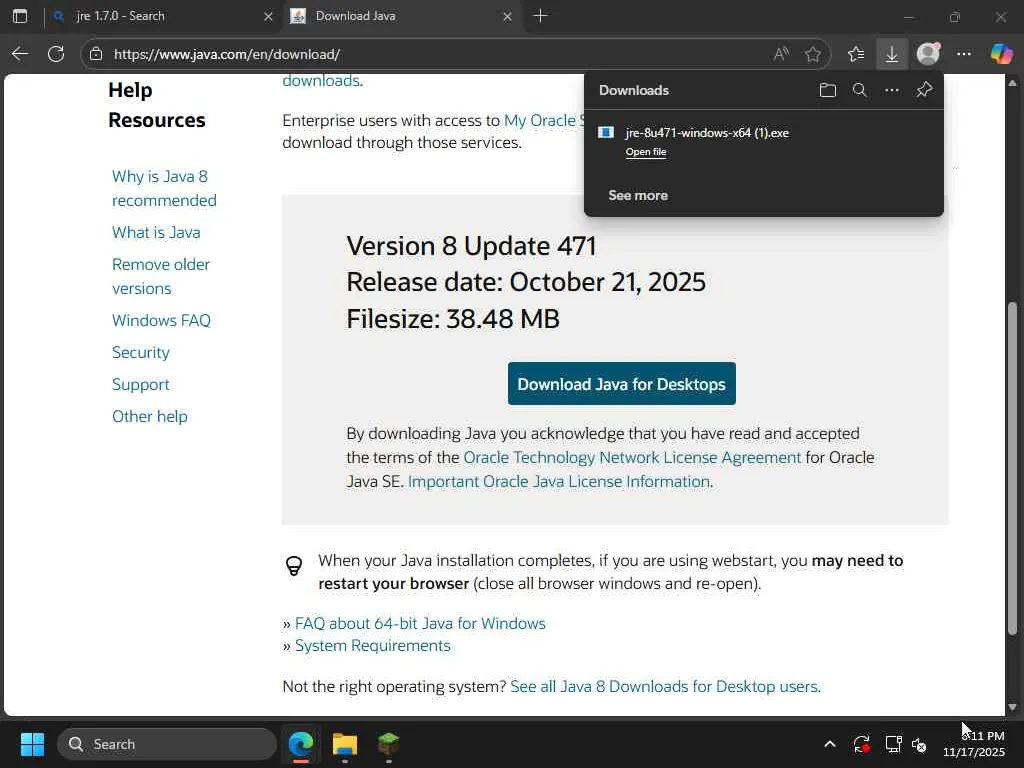Open the network display tray icon
This screenshot has height=768, width=1024.
tap(893, 744)
